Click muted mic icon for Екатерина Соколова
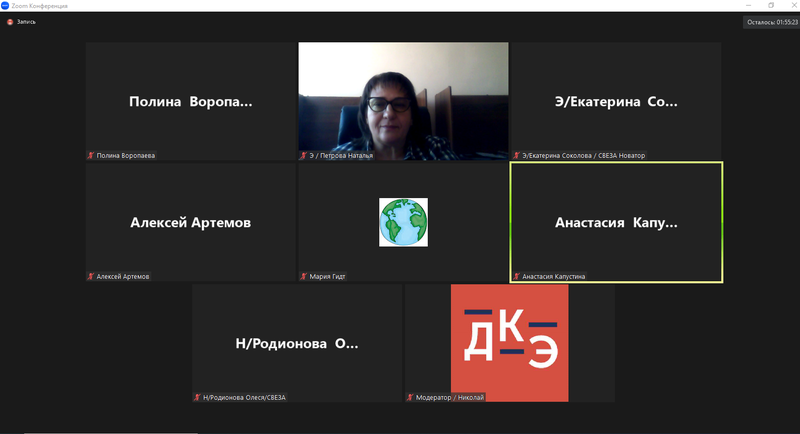The width and height of the screenshot is (800, 434). 516,156
